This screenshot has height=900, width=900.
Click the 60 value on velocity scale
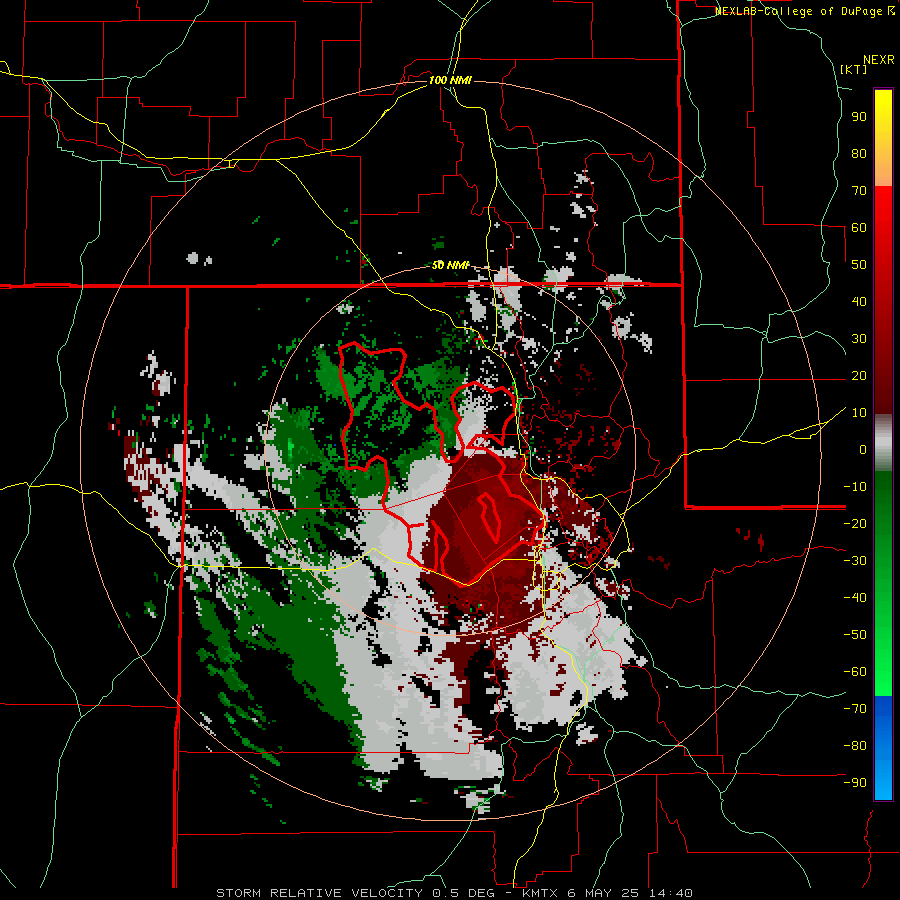[x=859, y=228]
